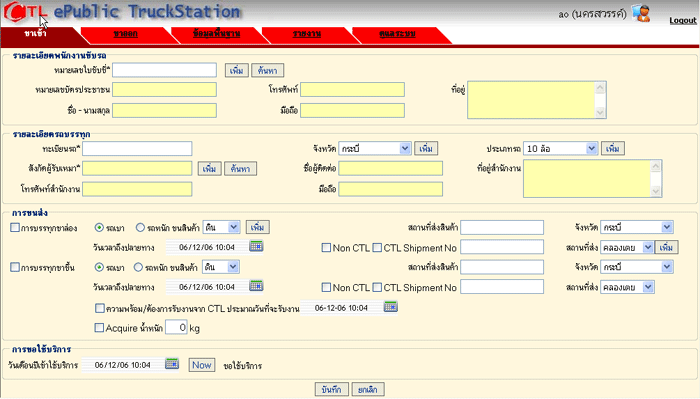Focus the office telephone field
Screen dimensions: 700x399
pyautogui.click(x=137, y=189)
